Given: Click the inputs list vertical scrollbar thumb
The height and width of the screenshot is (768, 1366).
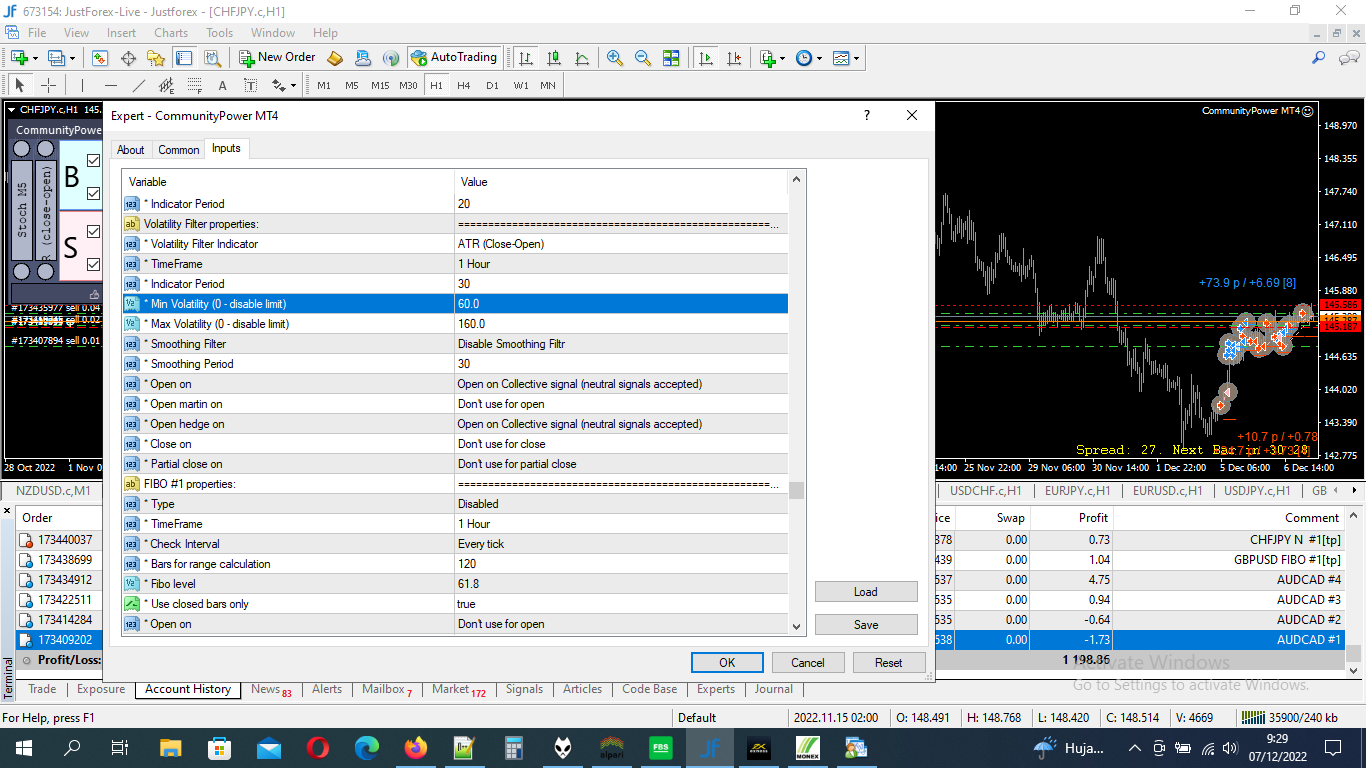Looking at the screenshot, I should 797,491.
